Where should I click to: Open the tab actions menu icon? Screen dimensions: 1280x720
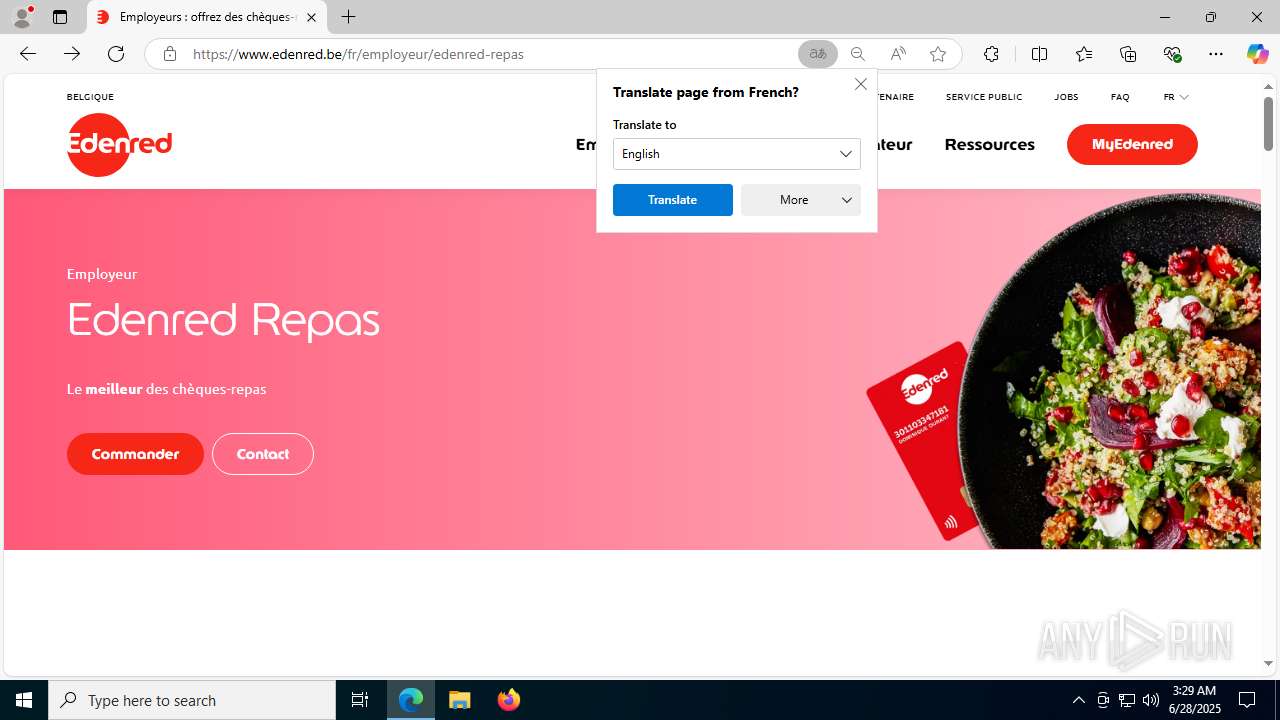point(60,17)
